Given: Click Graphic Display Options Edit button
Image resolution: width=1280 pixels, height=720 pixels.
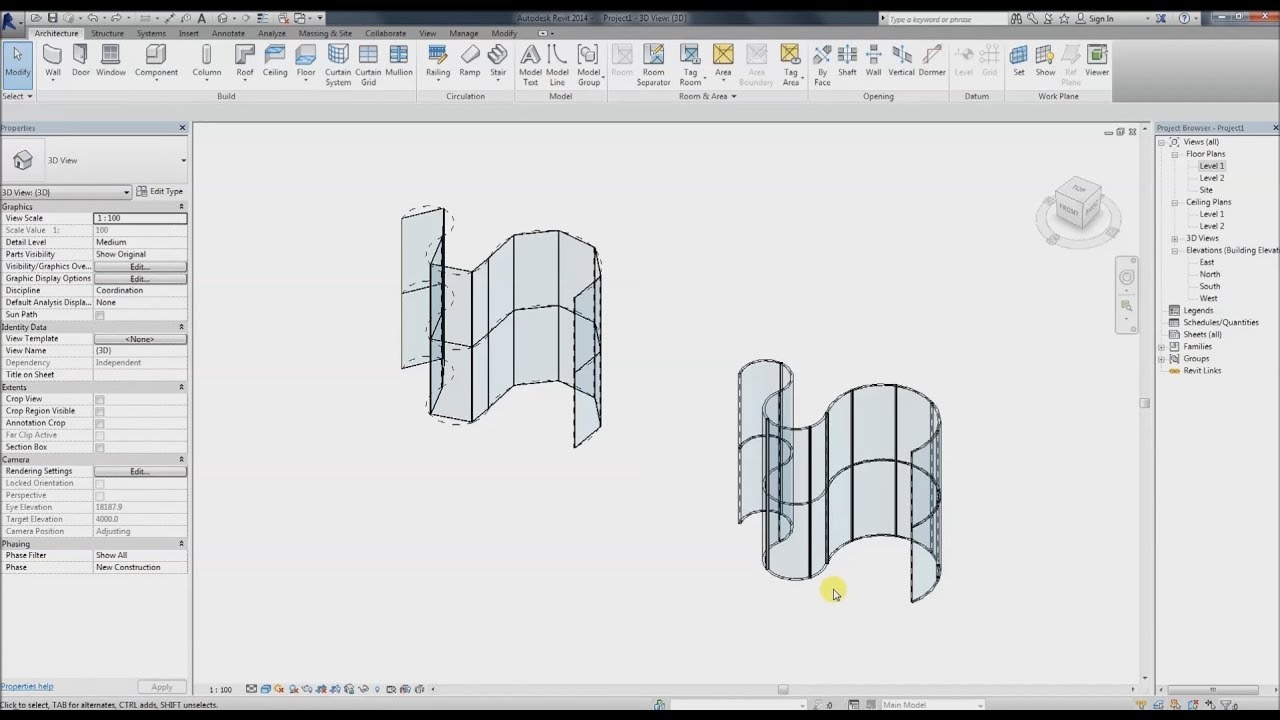Looking at the screenshot, I should coord(140,279).
